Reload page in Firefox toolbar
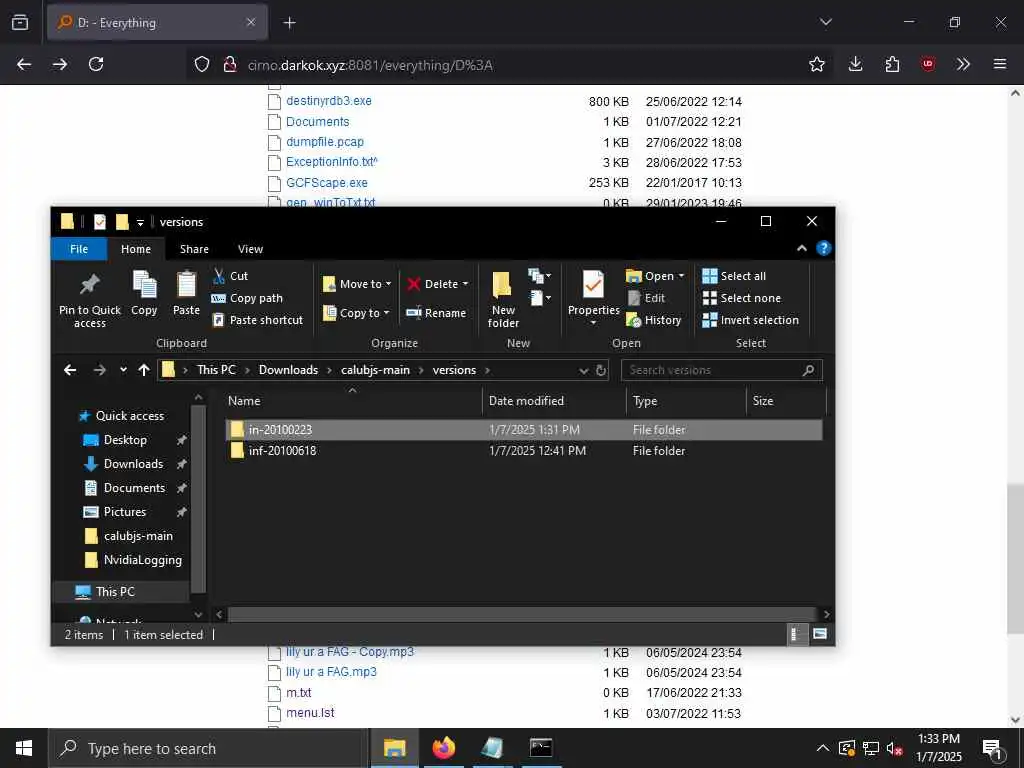The height and width of the screenshot is (768, 1024). (96, 64)
